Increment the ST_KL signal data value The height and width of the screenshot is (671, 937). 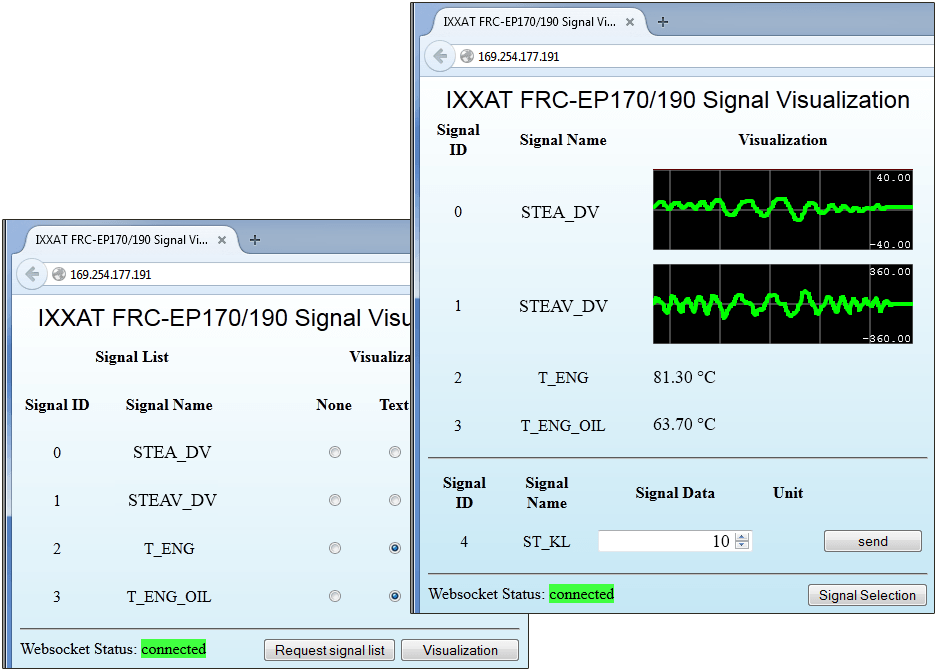[x=742, y=537]
